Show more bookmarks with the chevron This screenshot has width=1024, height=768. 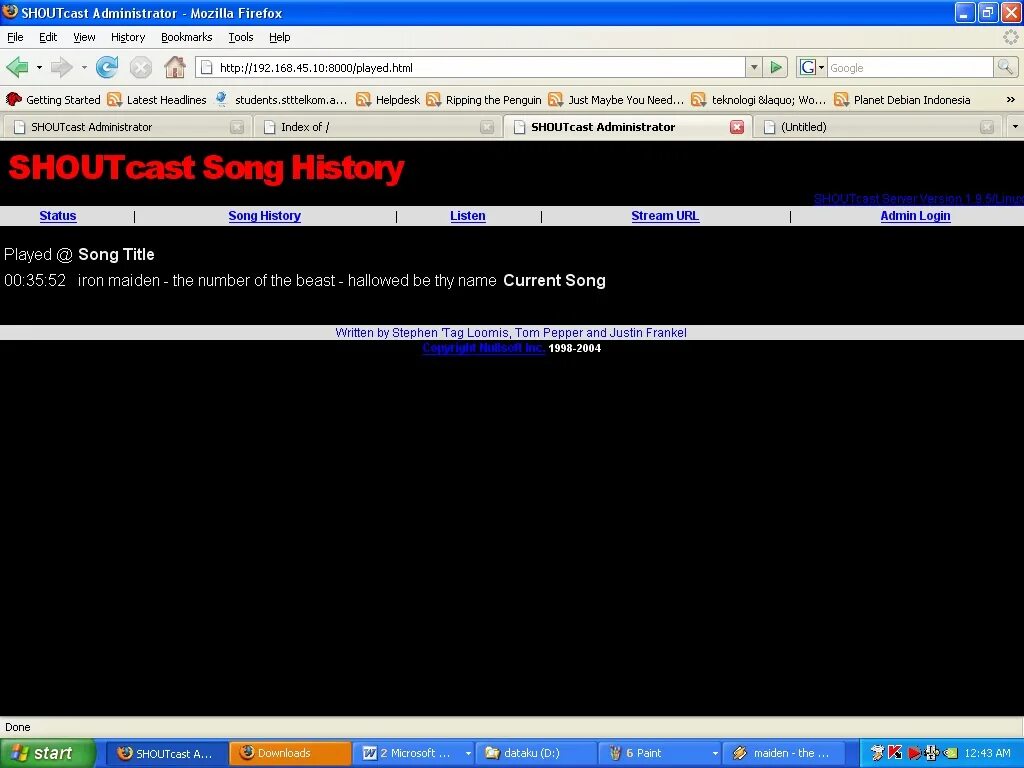coord(1010,100)
